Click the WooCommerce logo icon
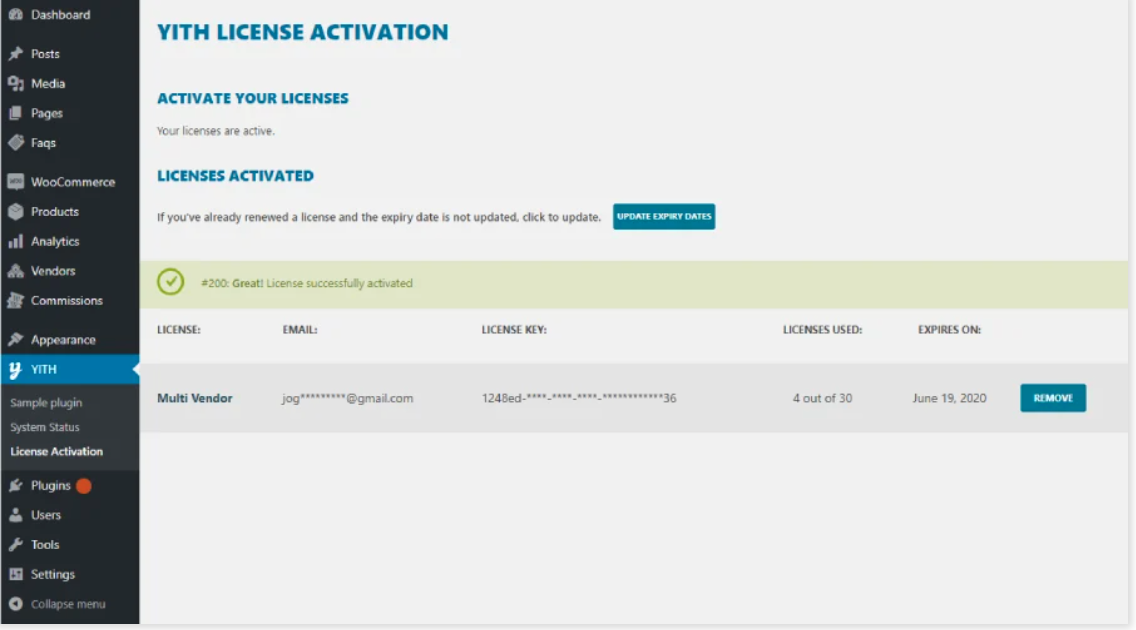Image resolution: width=1136 pixels, height=630 pixels. 15,182
